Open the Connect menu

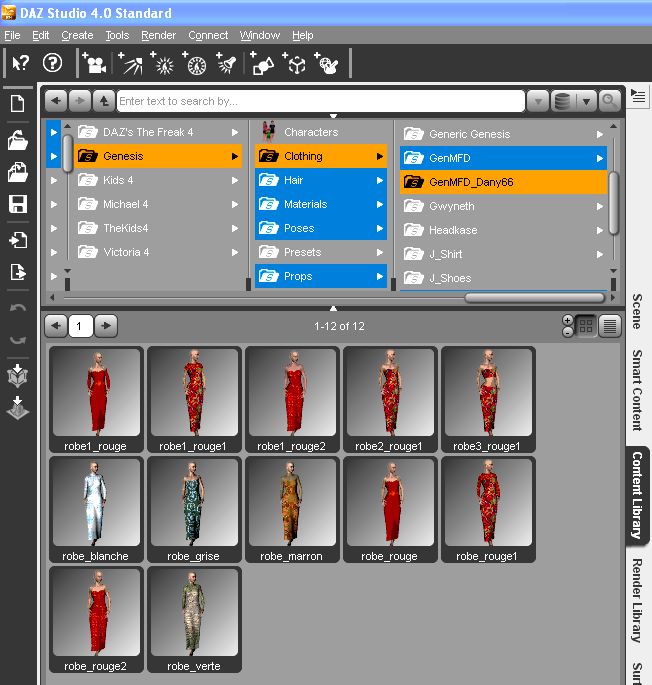pyautogui.click(x=208, y=35)
